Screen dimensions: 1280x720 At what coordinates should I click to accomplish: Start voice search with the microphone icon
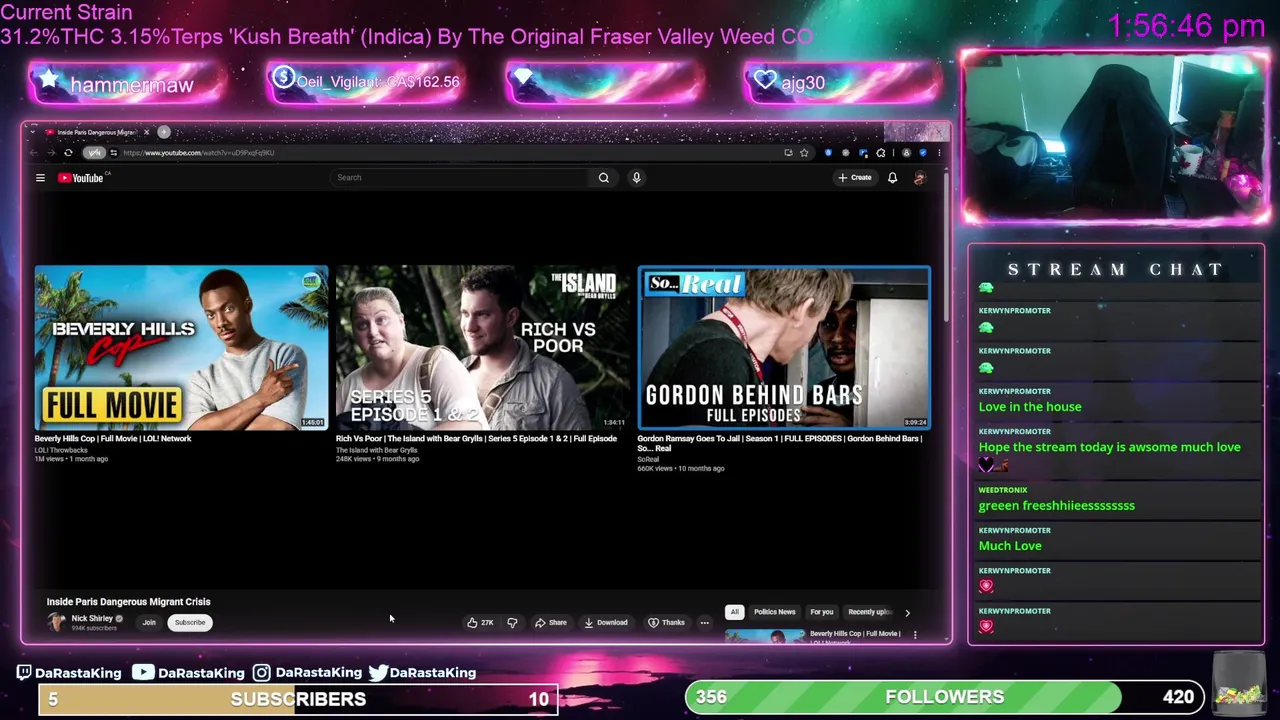pyautogui.click(x=636, y=178)
